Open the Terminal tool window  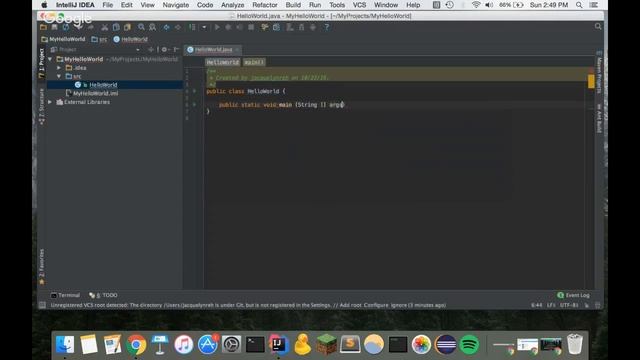pyautogui.click(x=65, y=295)
